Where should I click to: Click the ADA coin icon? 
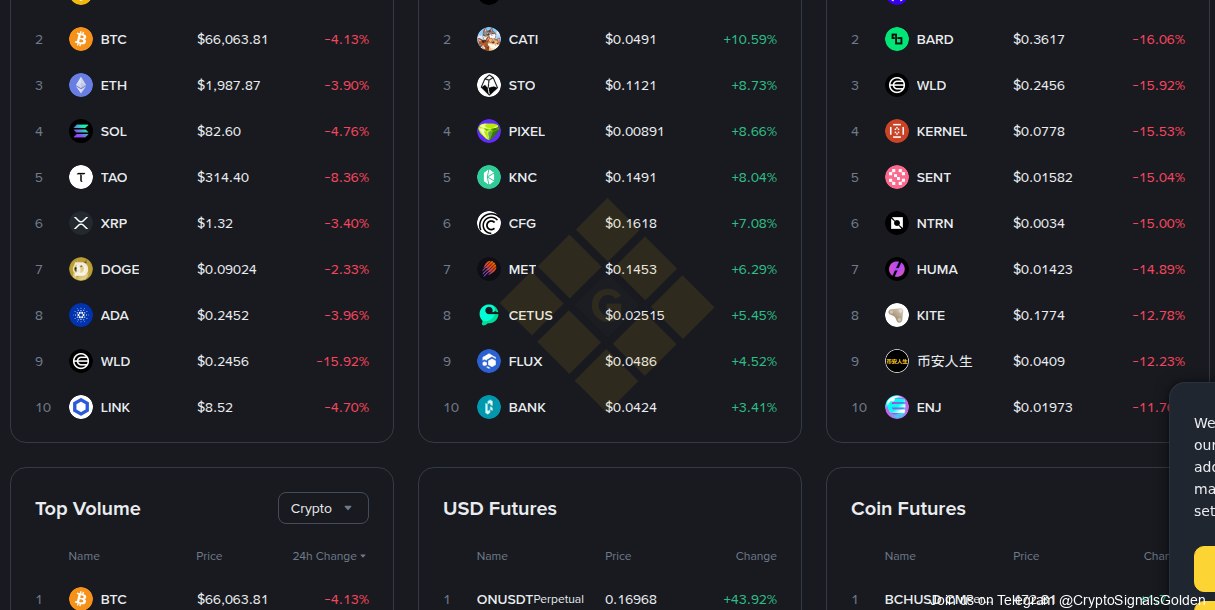pos(81,316)
